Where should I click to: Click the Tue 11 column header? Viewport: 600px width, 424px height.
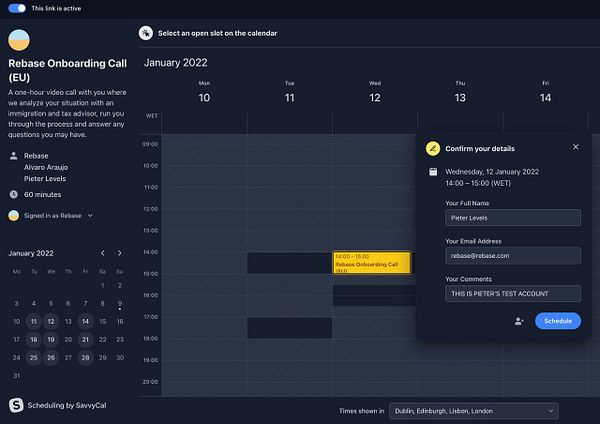click(x=290, y=92)
